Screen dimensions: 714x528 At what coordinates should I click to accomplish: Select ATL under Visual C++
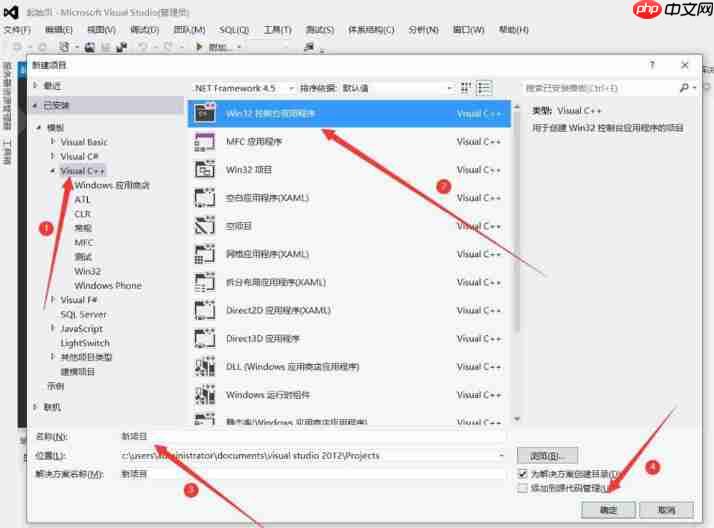click(82, 199)
